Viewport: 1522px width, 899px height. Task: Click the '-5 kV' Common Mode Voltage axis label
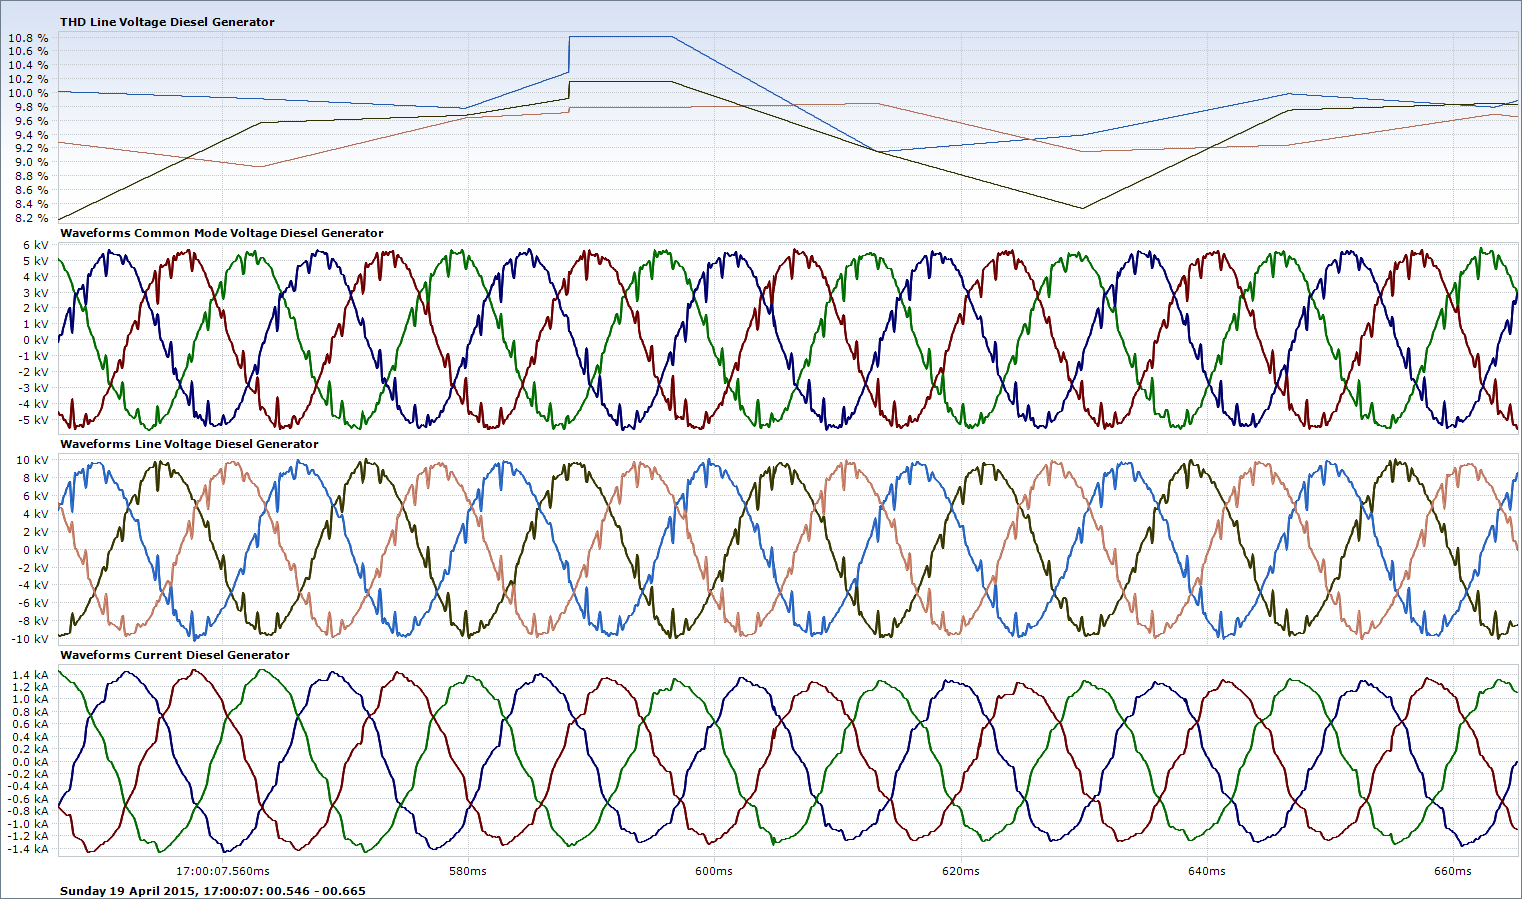point(34,420)
